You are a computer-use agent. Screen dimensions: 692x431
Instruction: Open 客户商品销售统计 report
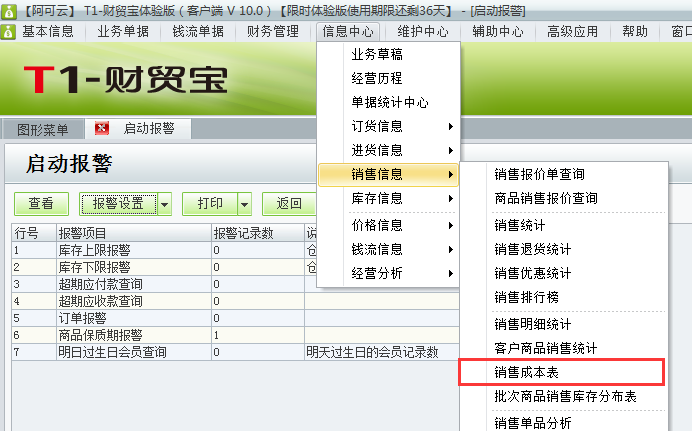(x=563, y=348)
